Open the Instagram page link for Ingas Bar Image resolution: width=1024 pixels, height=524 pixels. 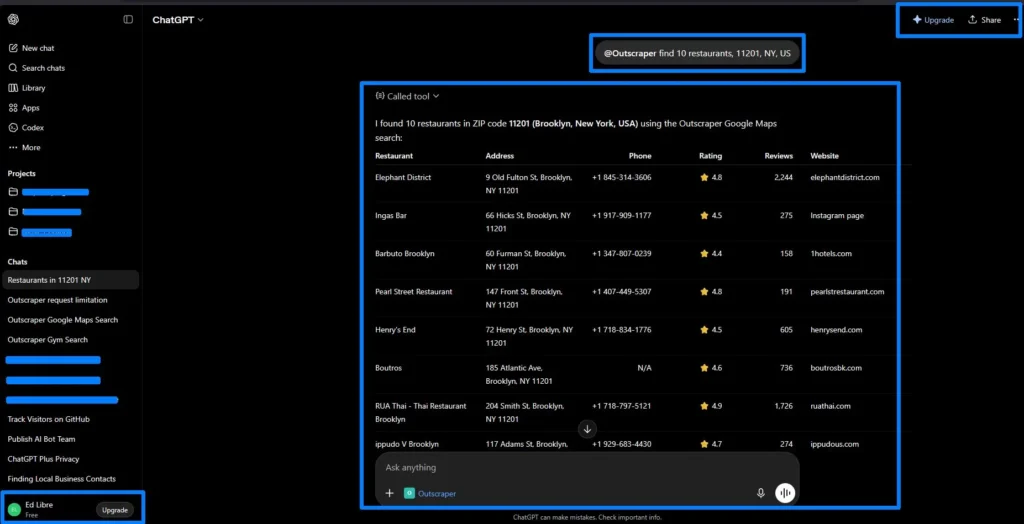837,216
